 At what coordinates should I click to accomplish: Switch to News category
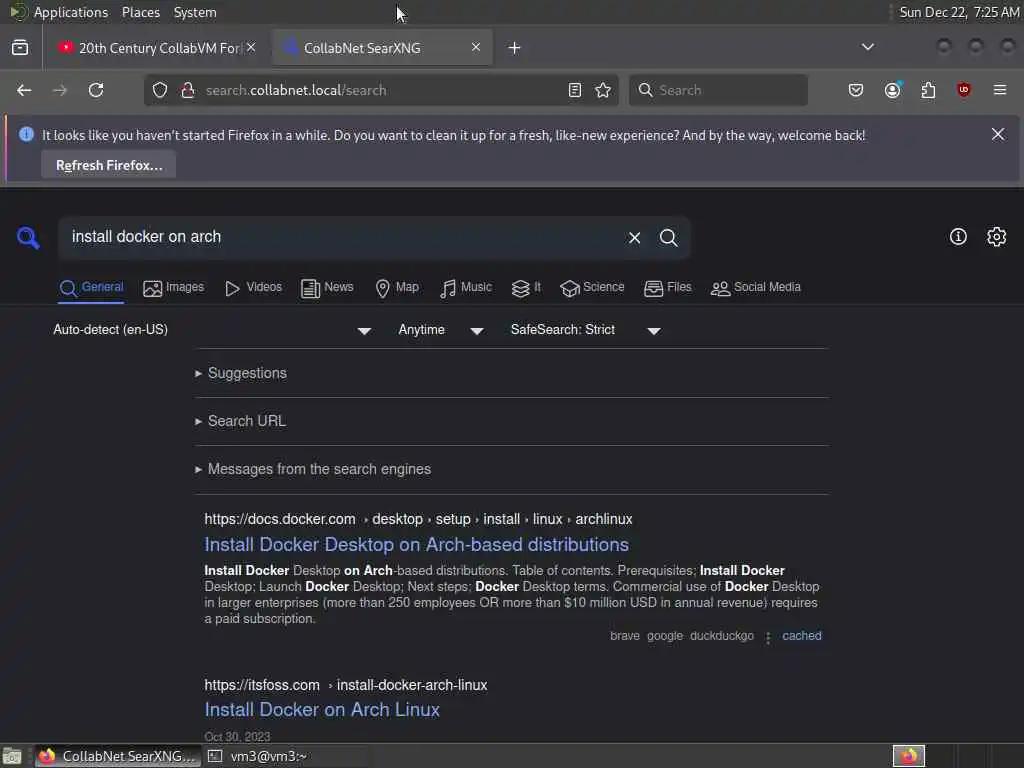point(327,287)
